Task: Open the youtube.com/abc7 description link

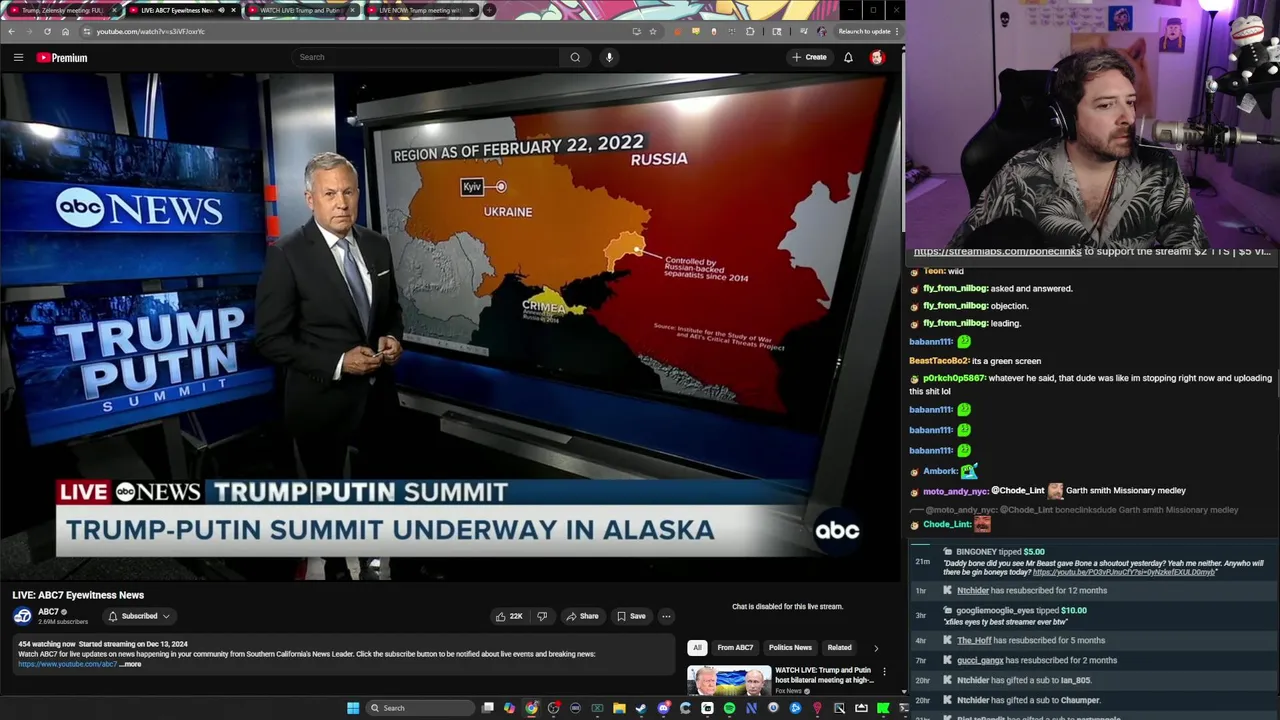Action: pyautogui.click(x=67, y=664)
